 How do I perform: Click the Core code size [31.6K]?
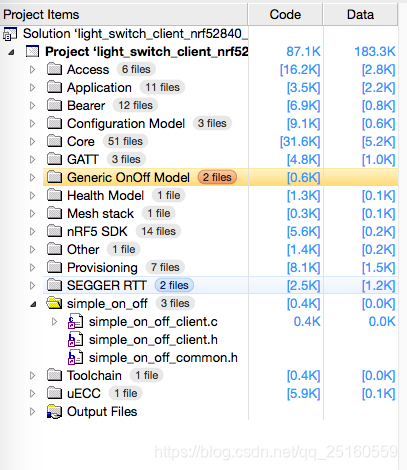(x=300, y=142)
